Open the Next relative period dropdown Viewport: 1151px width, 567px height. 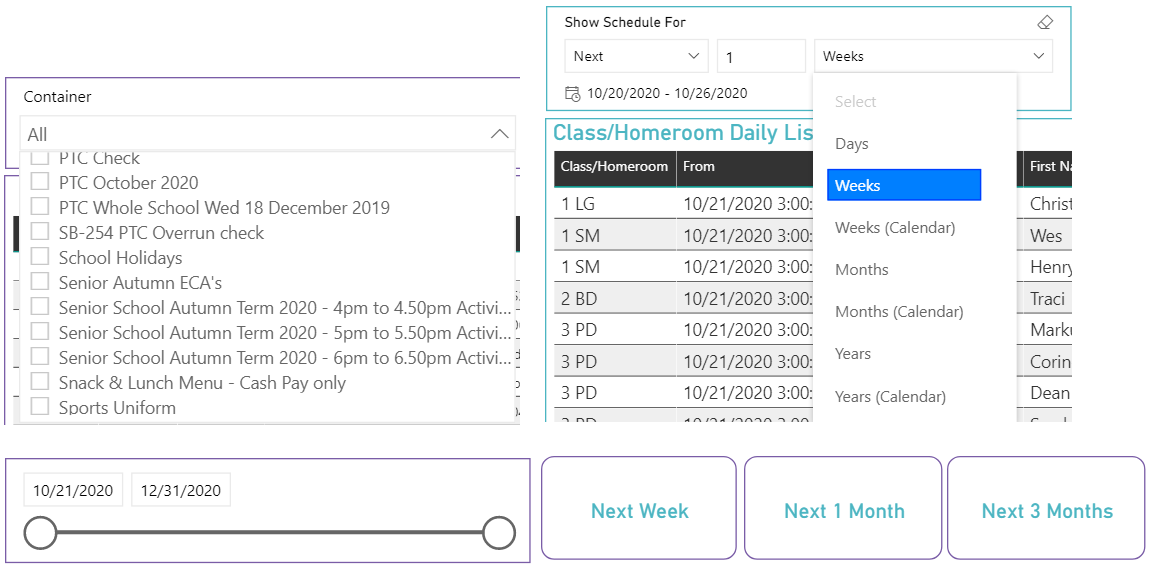[x=636, y=56]
